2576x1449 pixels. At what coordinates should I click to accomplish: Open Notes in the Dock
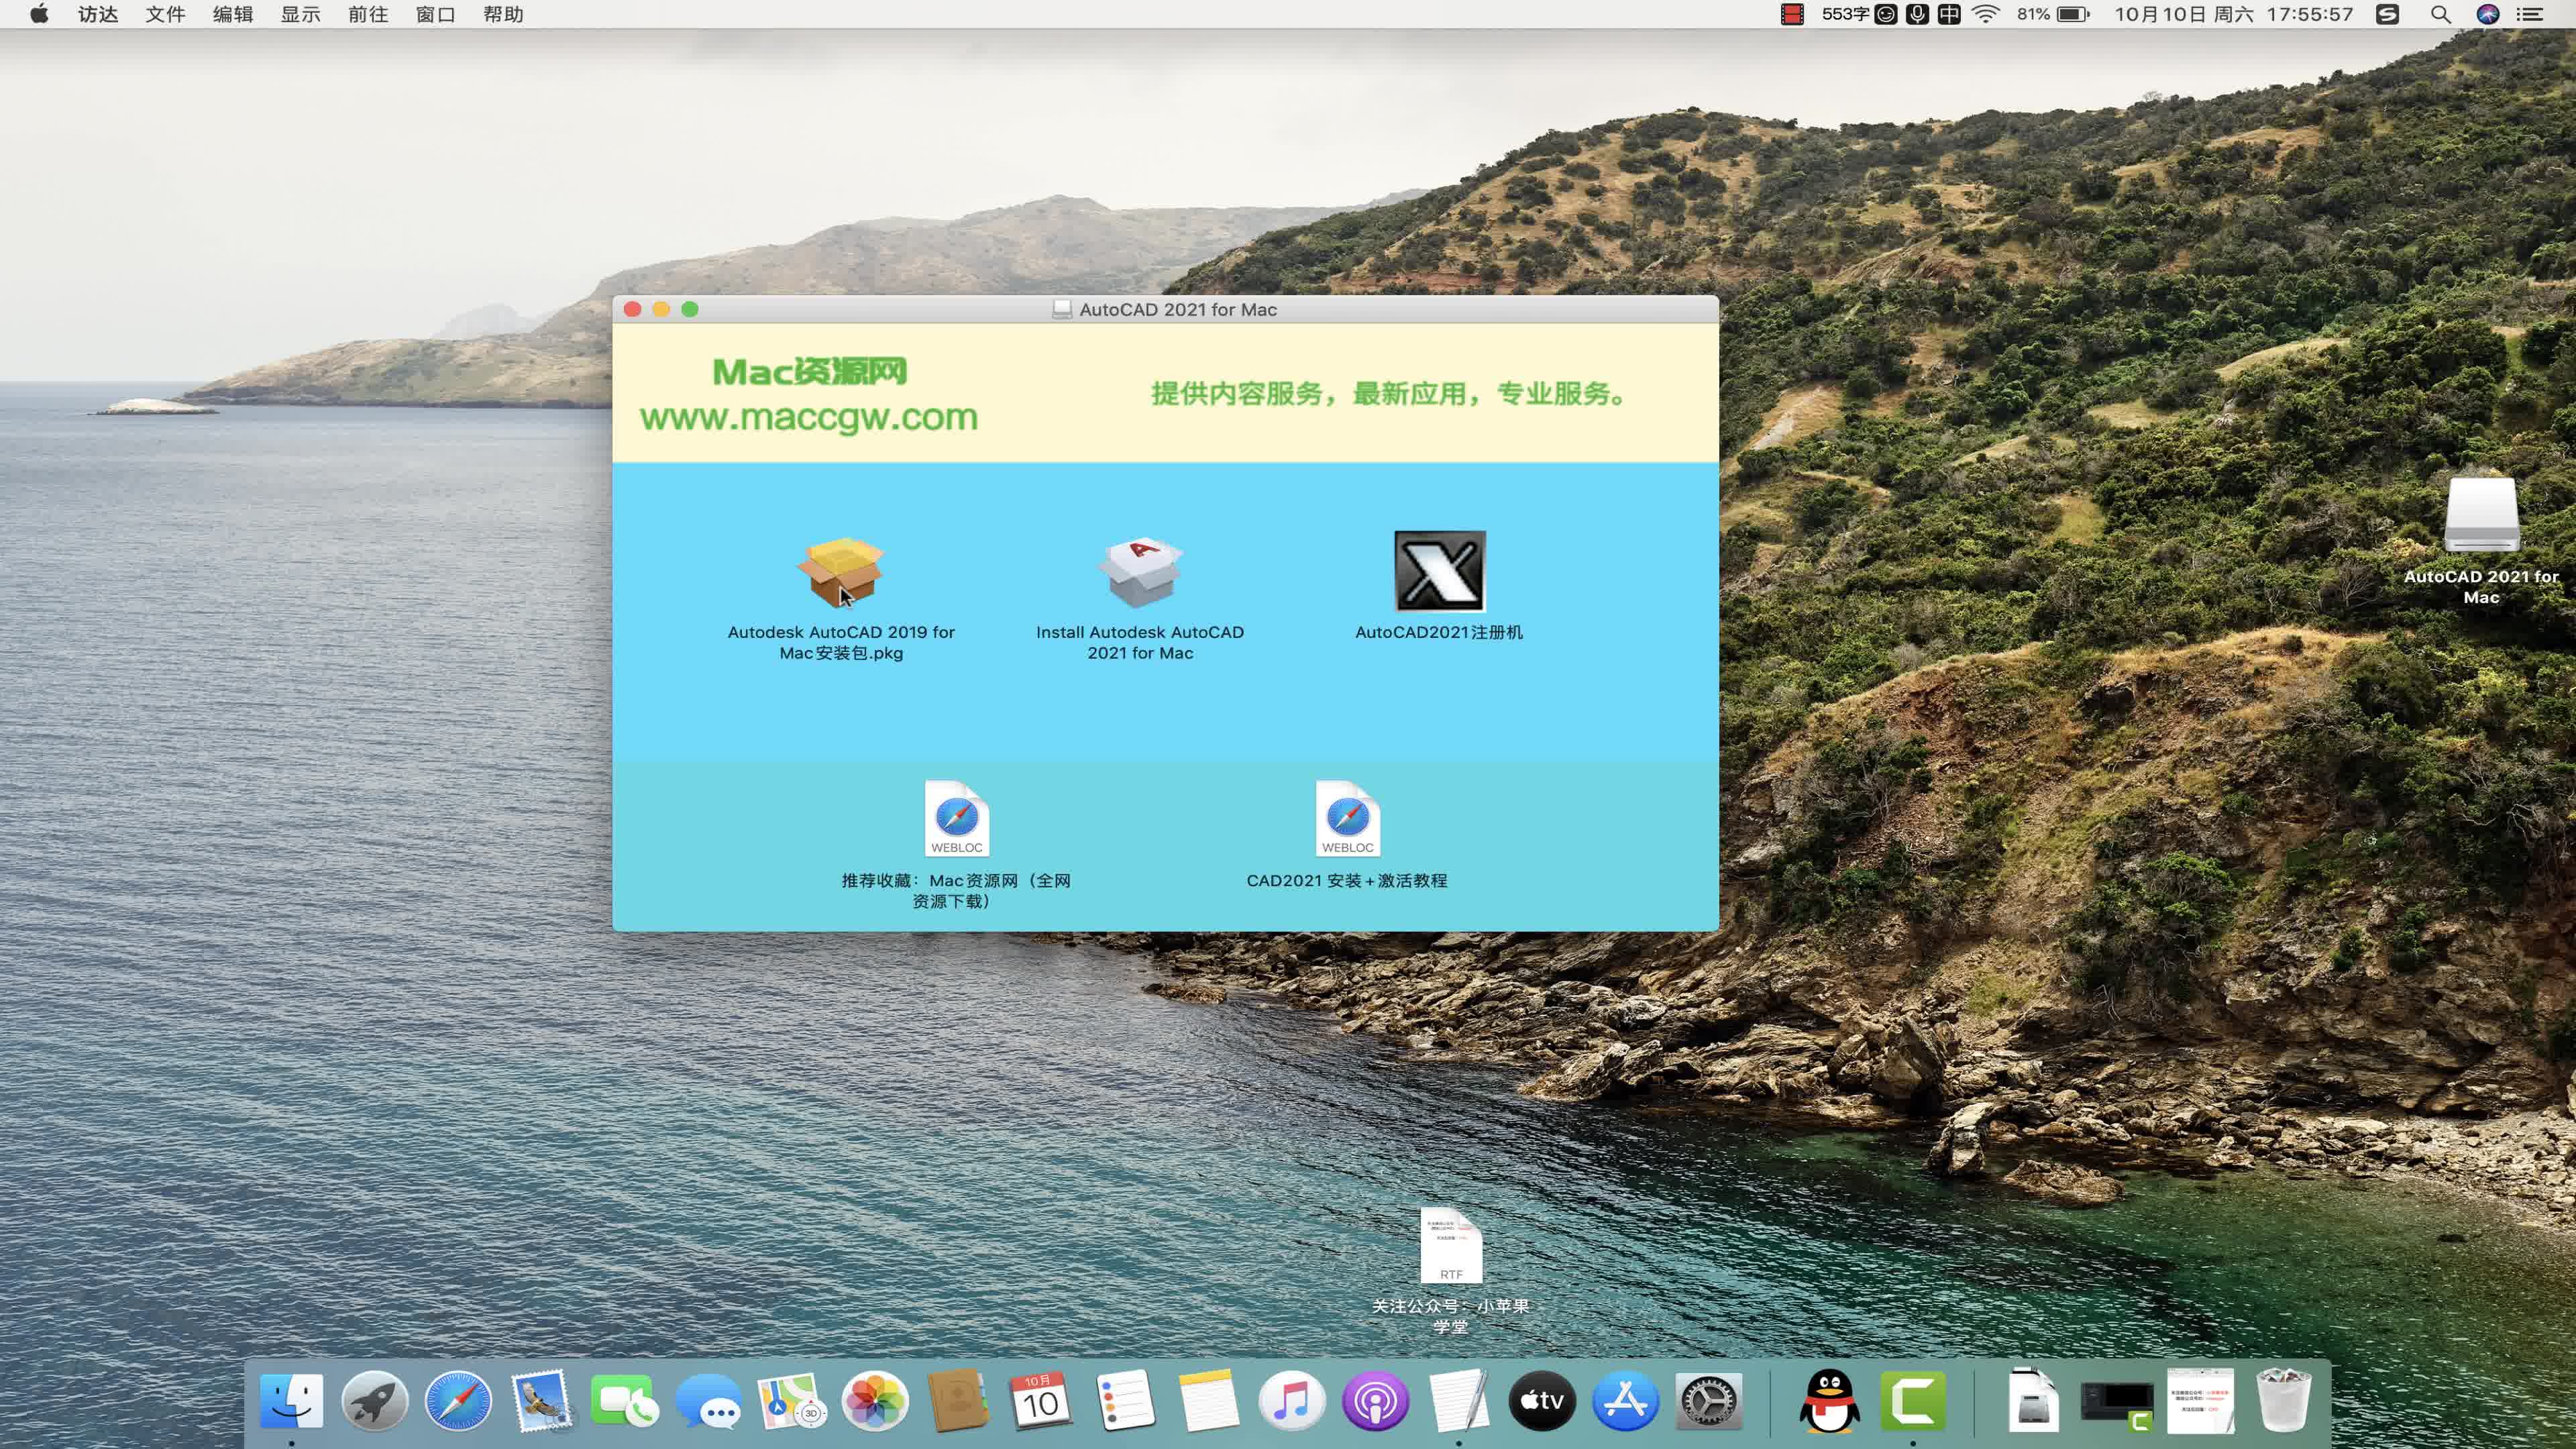point(1208,1400)
